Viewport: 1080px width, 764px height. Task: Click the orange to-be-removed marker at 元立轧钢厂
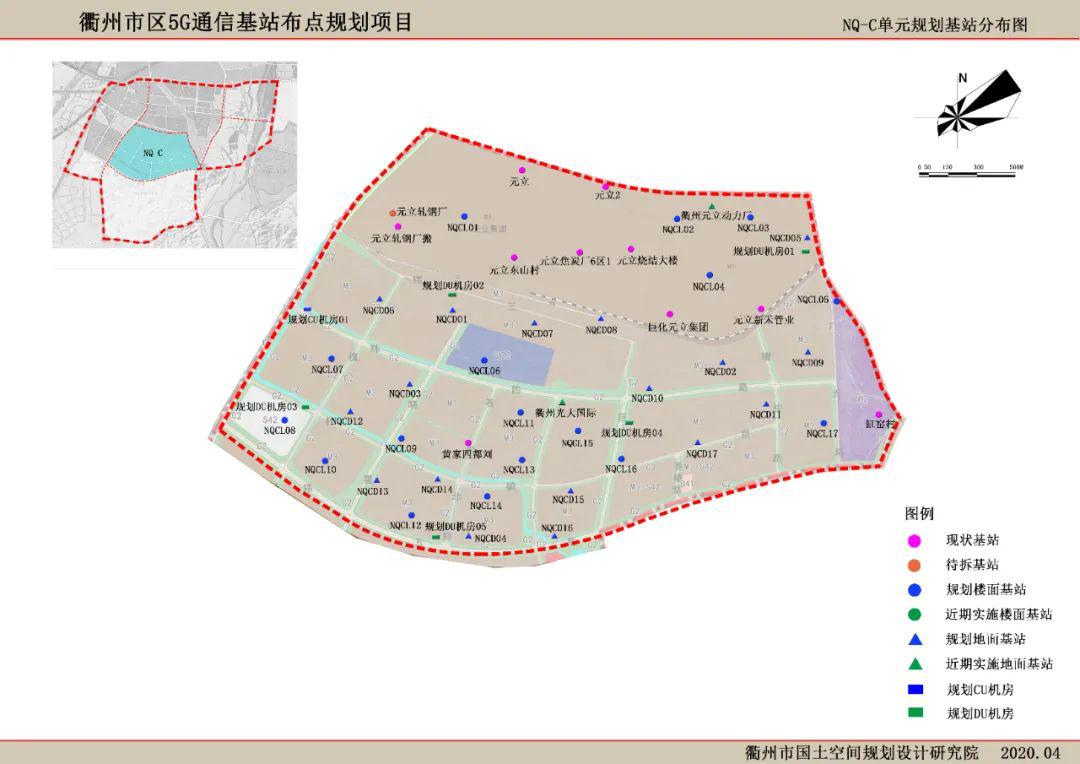pos(393,213)
